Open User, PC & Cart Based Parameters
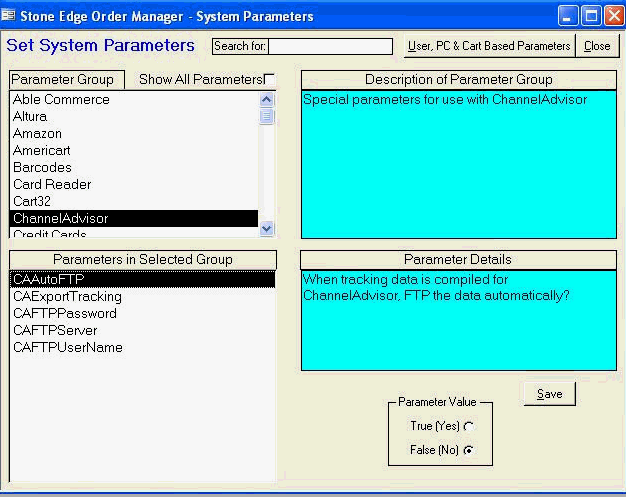626x497 pixels. pos(489,46)
